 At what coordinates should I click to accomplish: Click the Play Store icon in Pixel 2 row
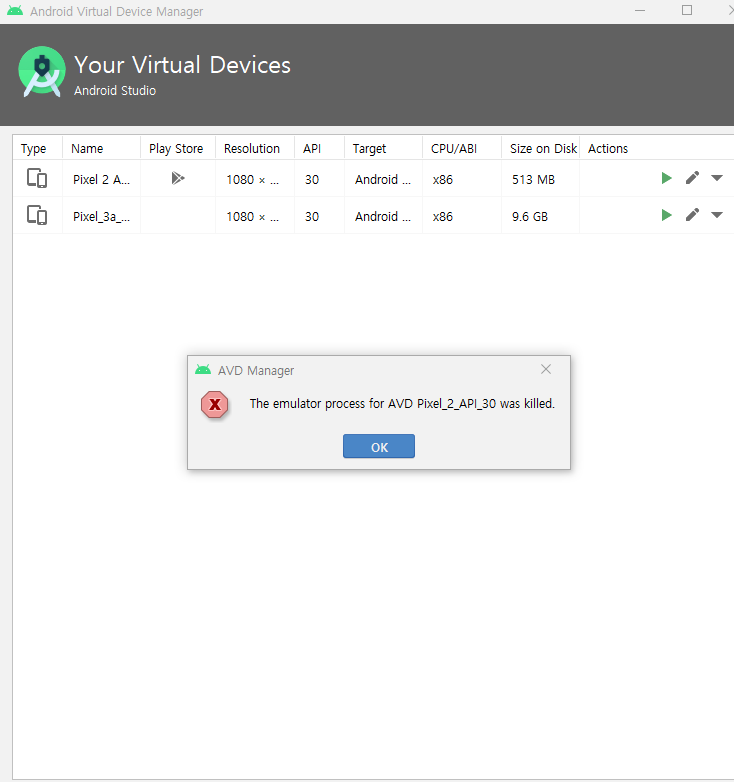178,178
